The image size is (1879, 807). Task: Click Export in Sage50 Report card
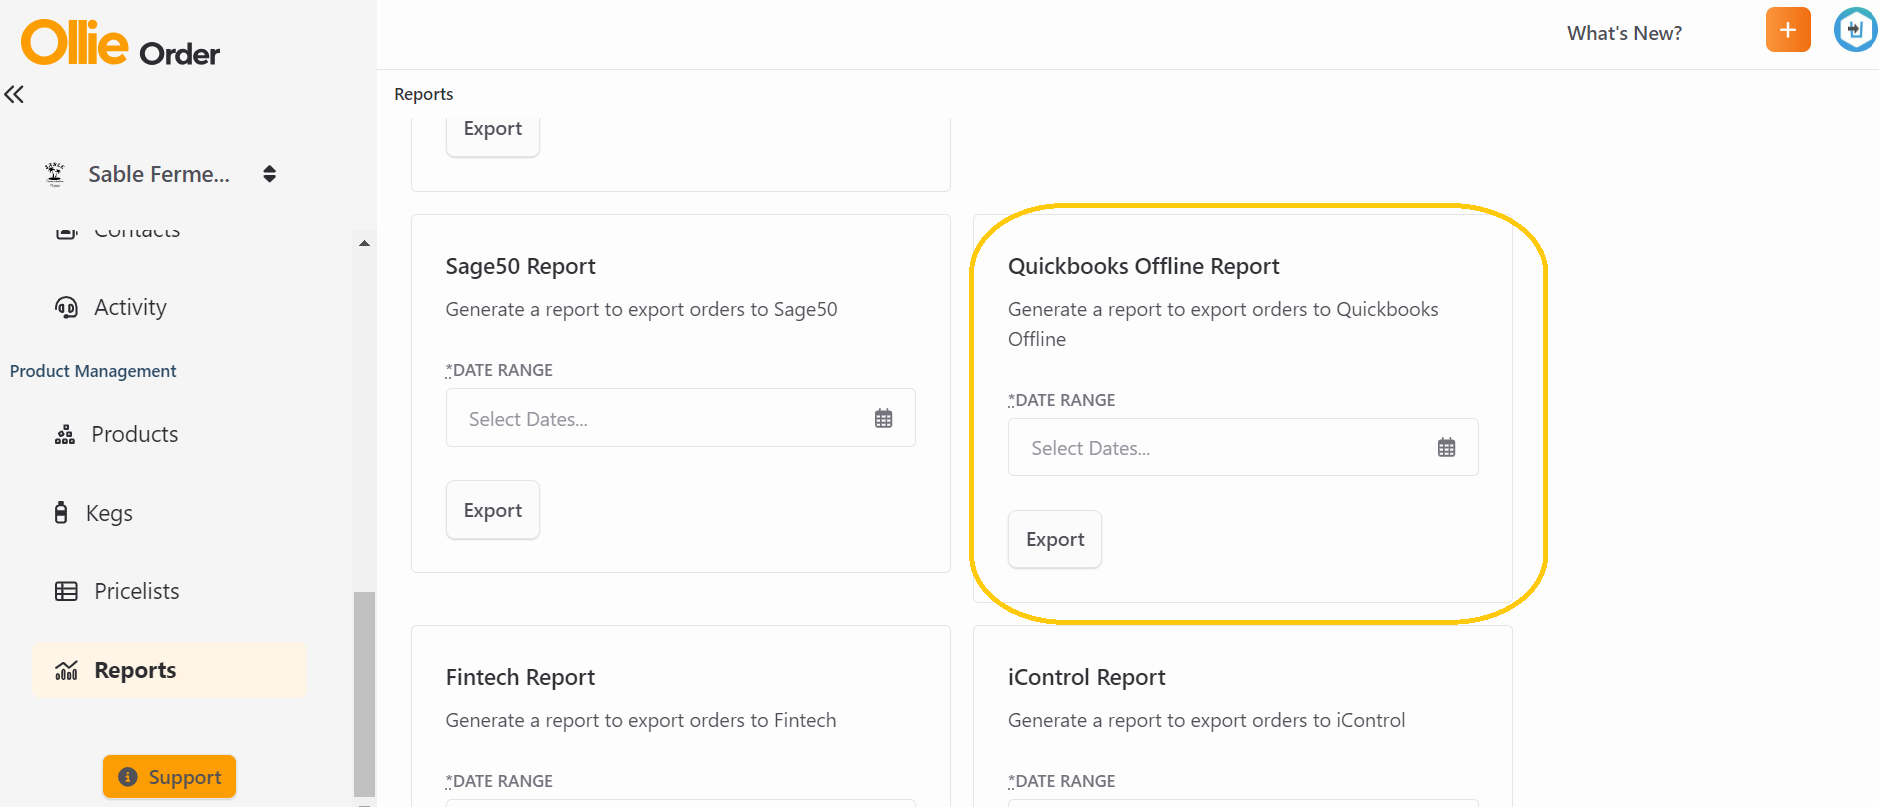(x=493, y=510)
